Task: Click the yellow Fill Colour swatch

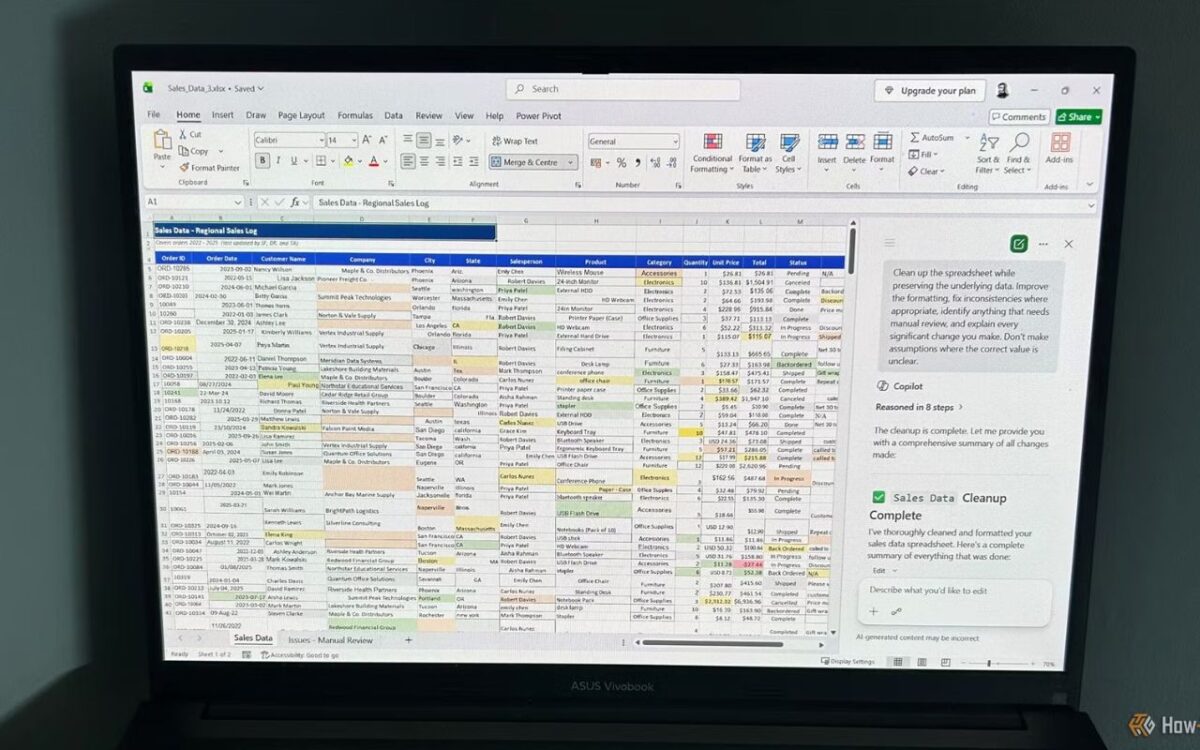Action: [x=348, y=161]
